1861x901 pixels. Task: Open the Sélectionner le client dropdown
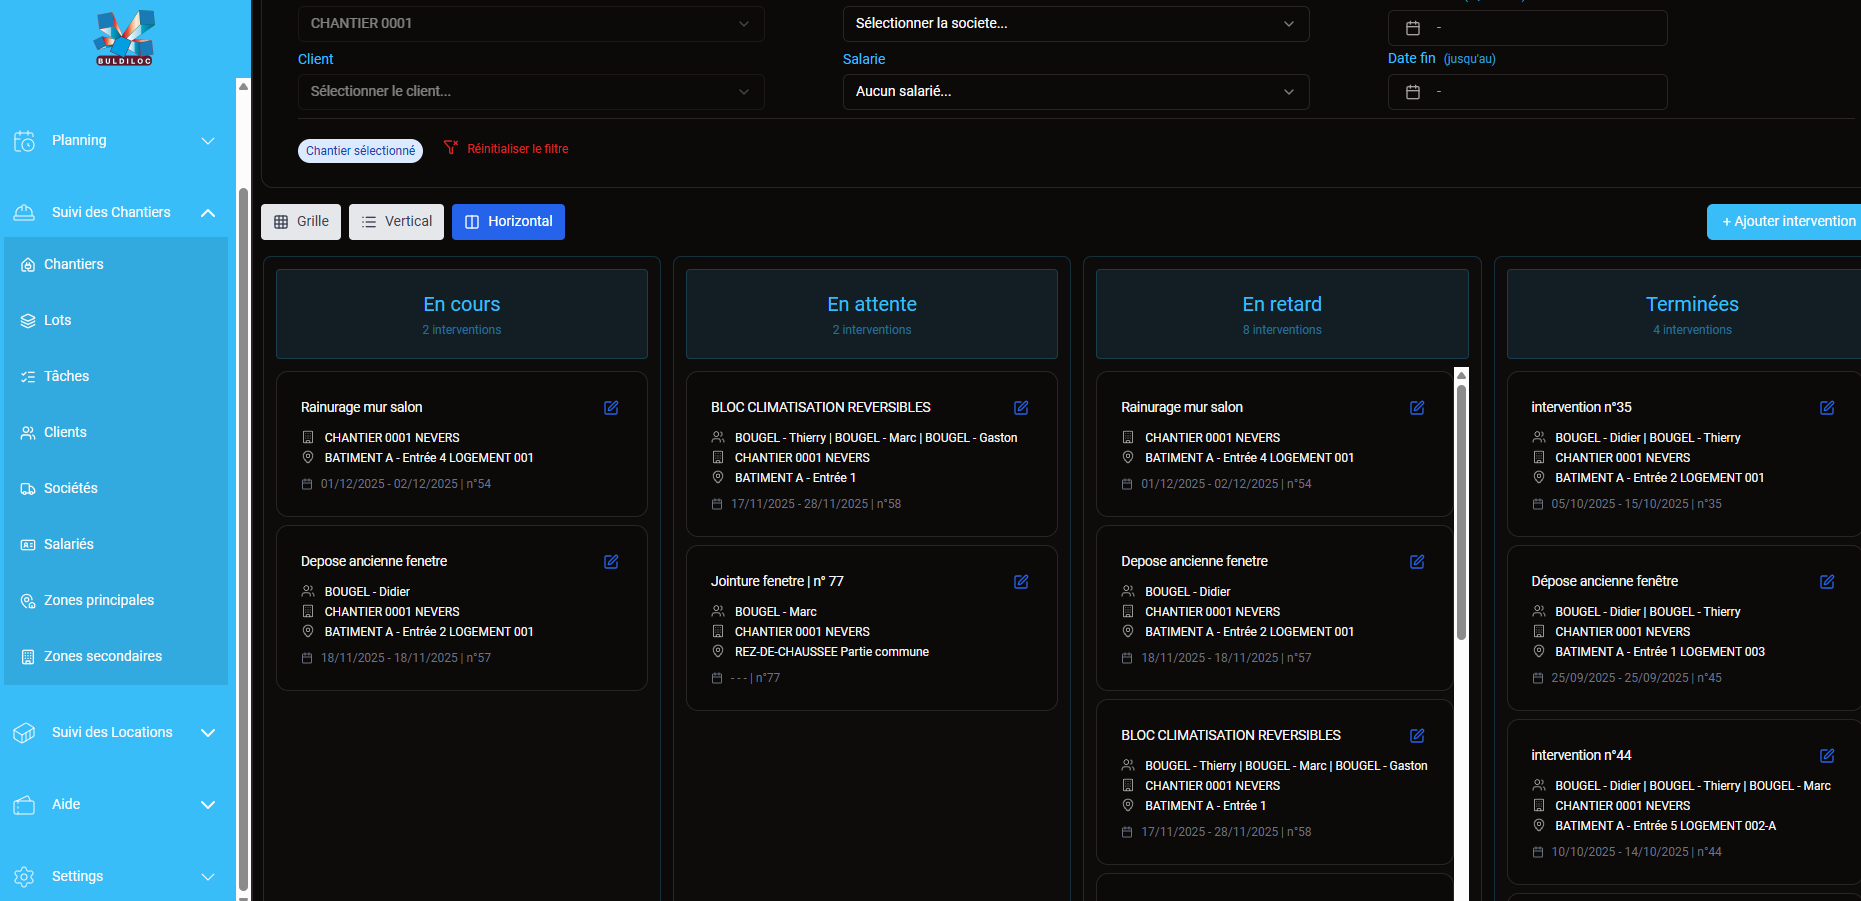pos(530,92)
